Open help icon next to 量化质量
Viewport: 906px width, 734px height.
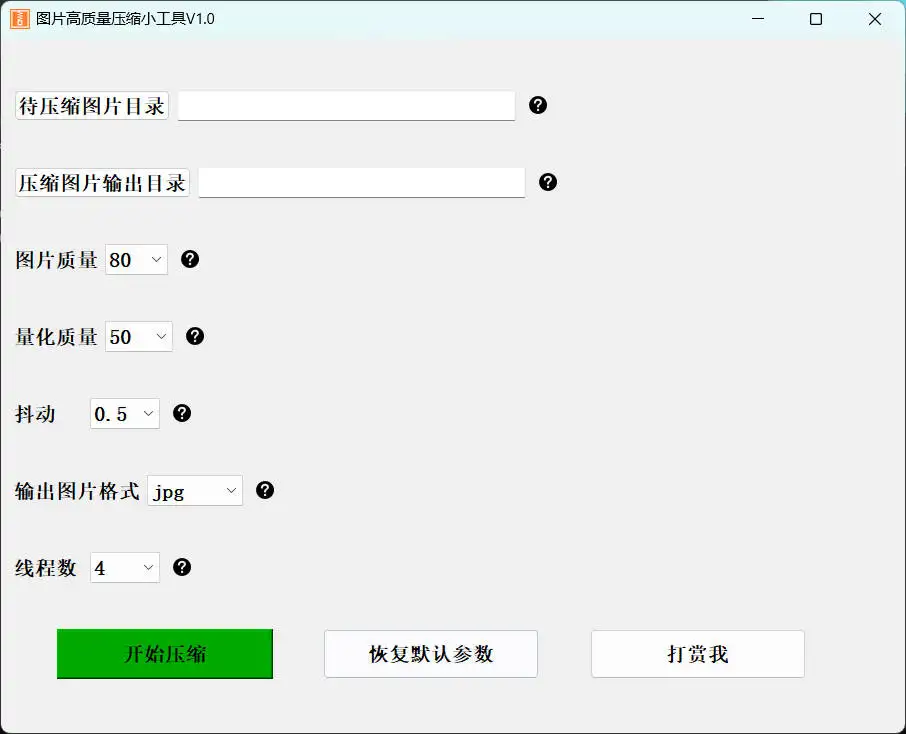click(195, 336)
